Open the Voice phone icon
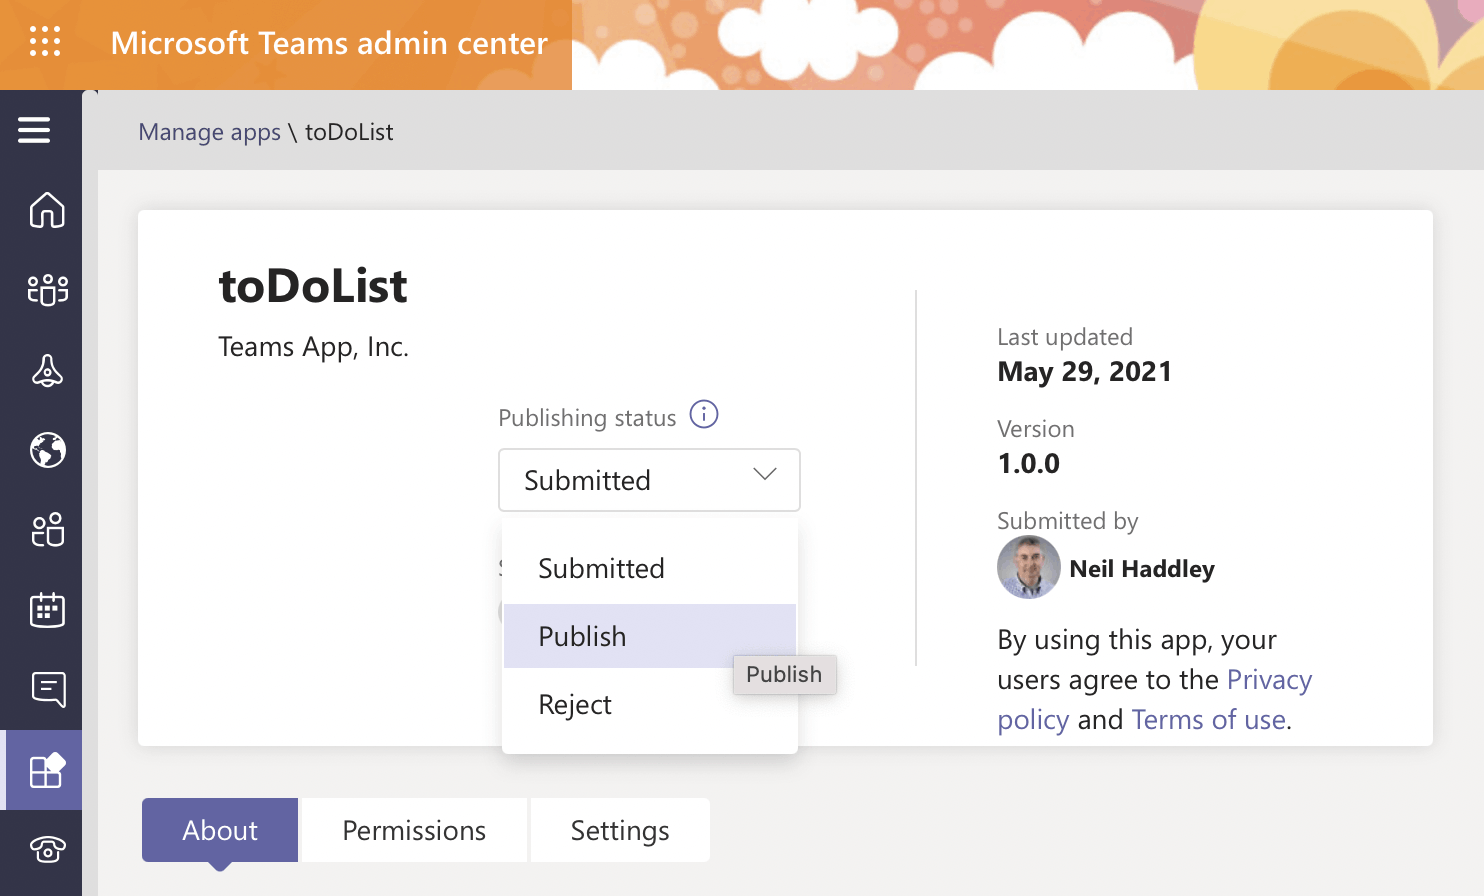The image size is (1484, 896). (x=47, y=849)
